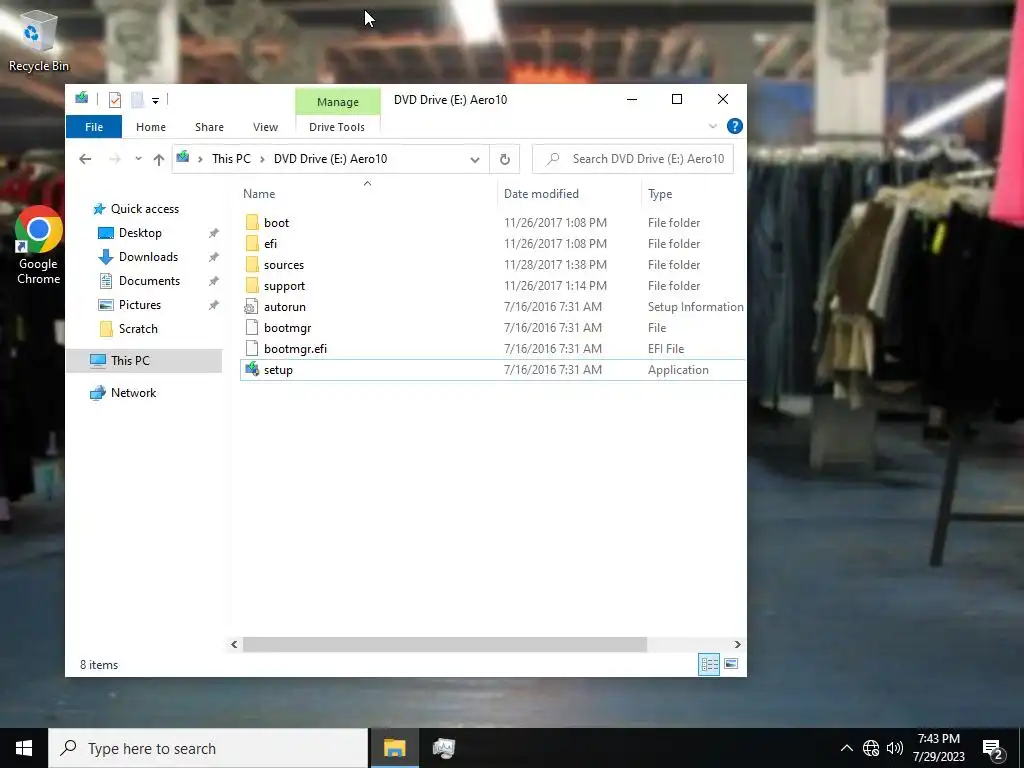Click the pin icon next to Downloads
1024x768 pixels.
click(x=213, y=257)
